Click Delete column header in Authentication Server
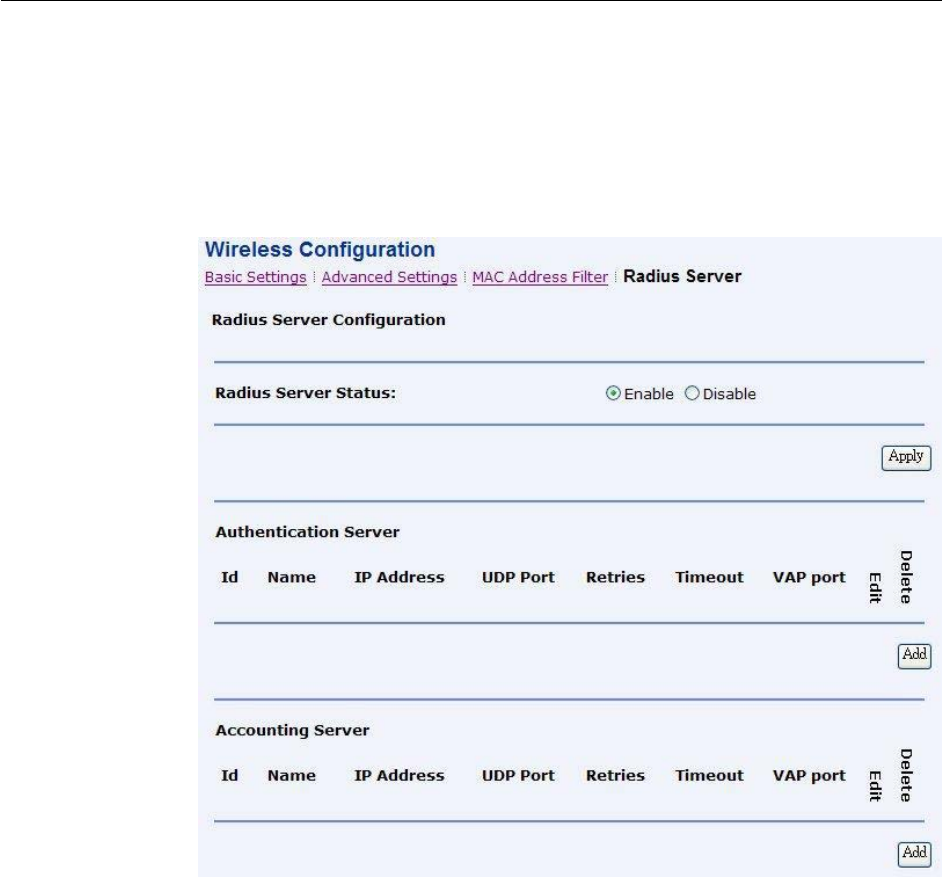Image resolution: width=942 pixels, height=877 pixels. [906, 577]
